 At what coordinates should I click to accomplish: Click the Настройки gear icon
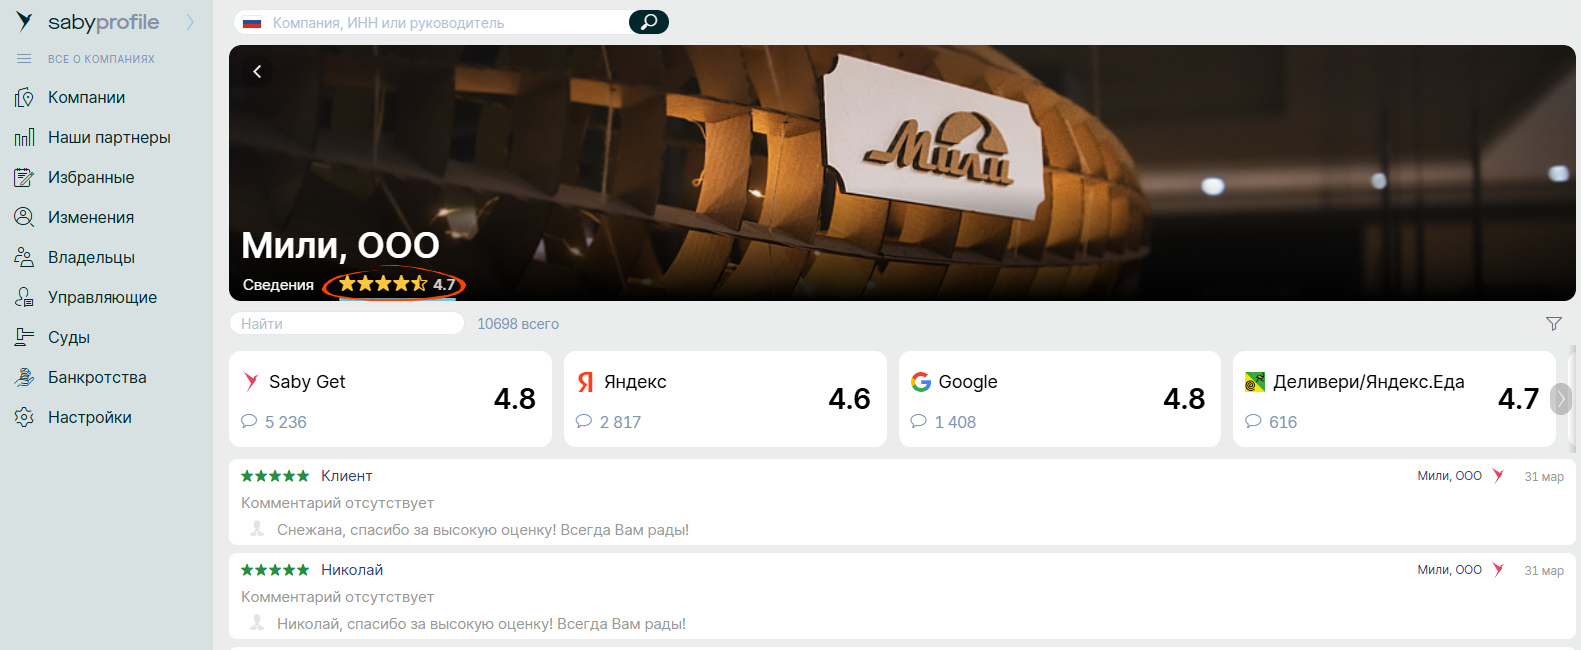click(24, 417)
